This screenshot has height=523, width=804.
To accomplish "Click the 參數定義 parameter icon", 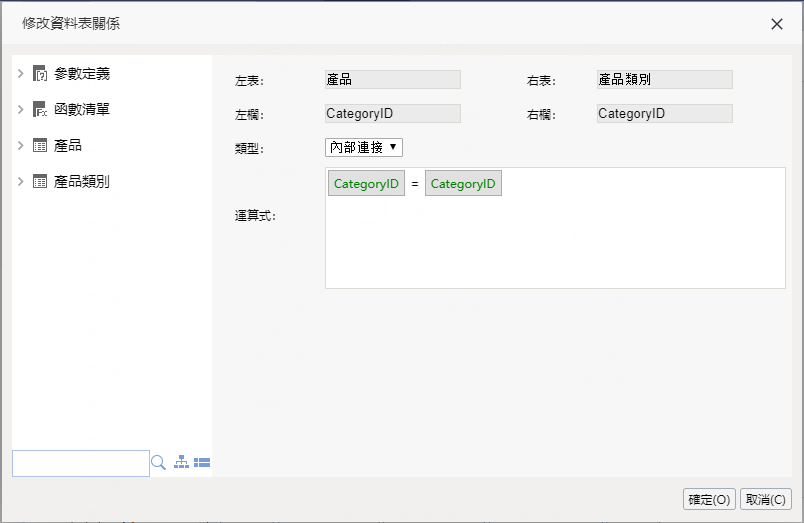I will [x=40, y=73].
